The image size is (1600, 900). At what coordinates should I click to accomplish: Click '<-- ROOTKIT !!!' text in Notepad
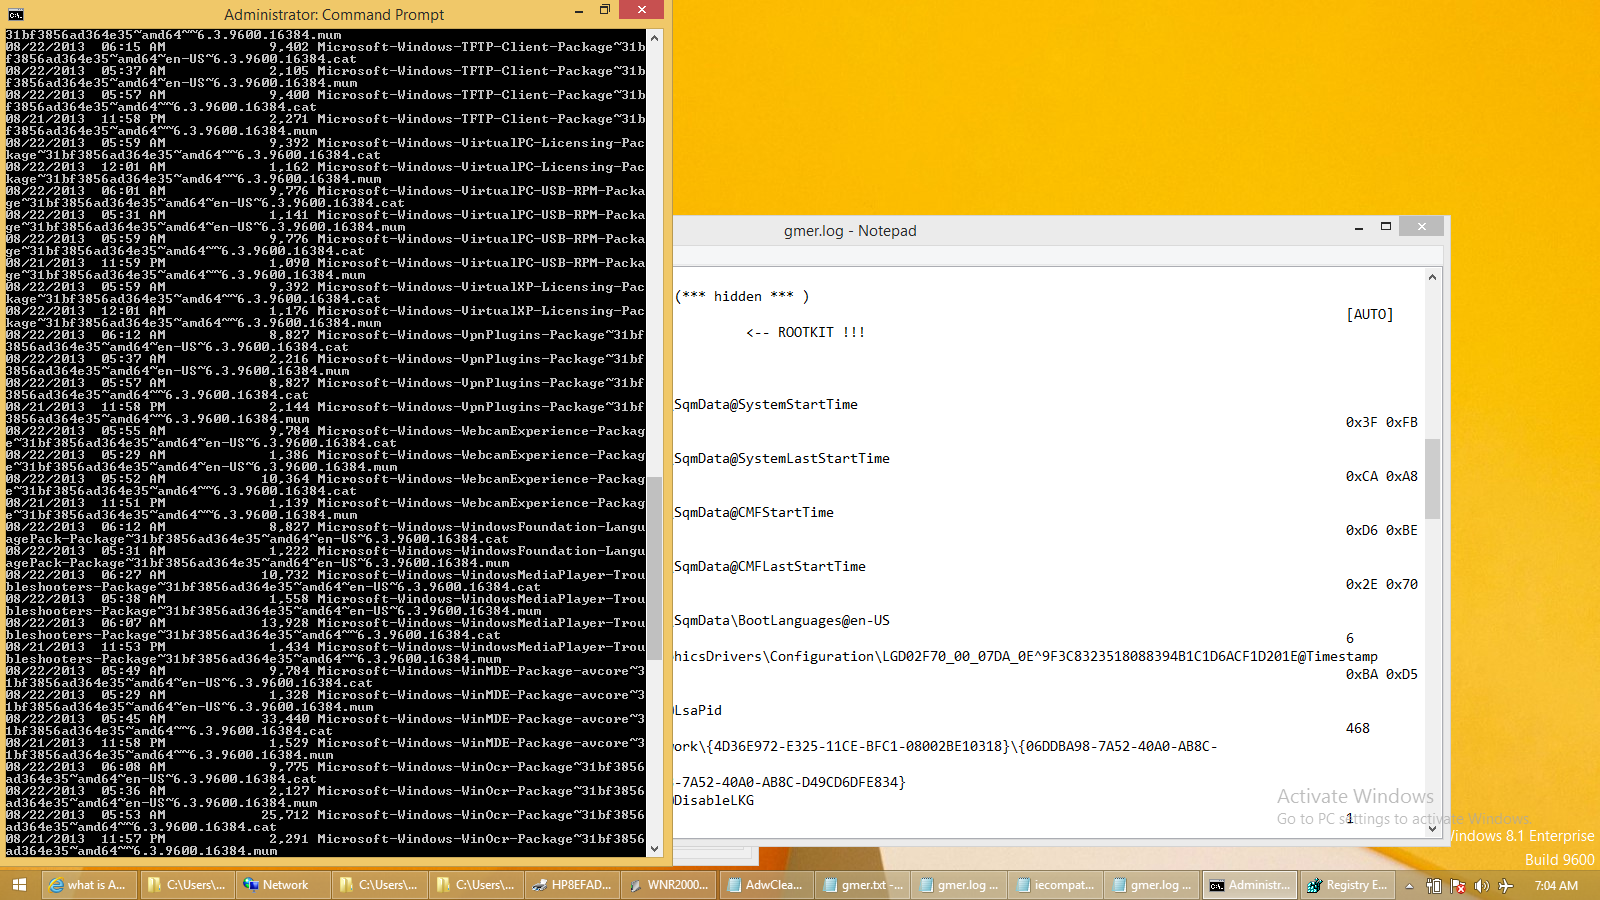click(x=805, y=332)
